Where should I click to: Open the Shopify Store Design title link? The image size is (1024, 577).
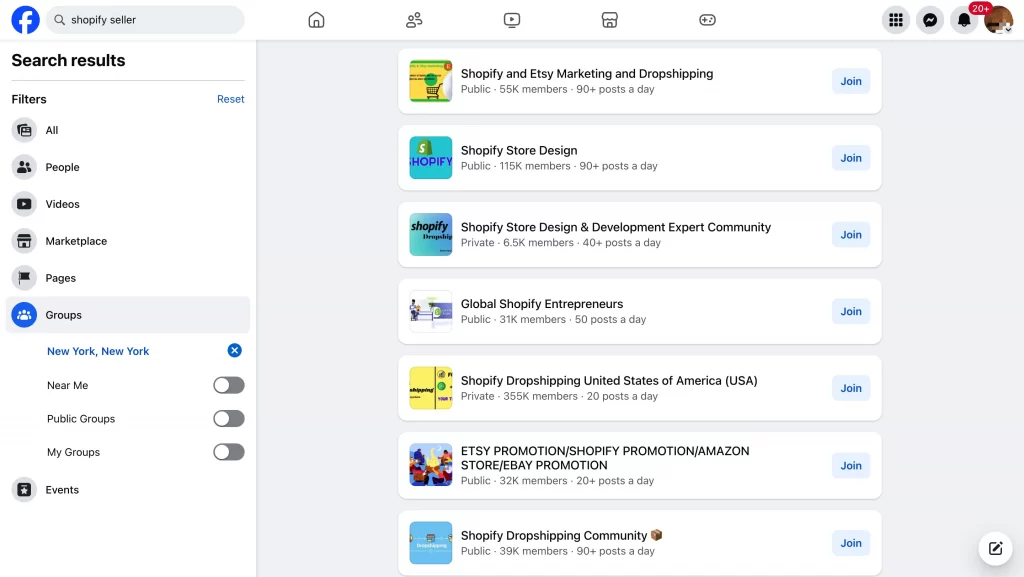pyautogui.click(x=519, y=150)
